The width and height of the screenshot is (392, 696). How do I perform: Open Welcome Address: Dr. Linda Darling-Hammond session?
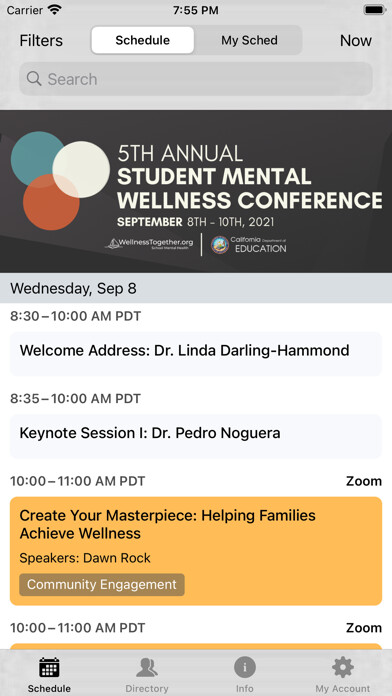pos(196,353)
